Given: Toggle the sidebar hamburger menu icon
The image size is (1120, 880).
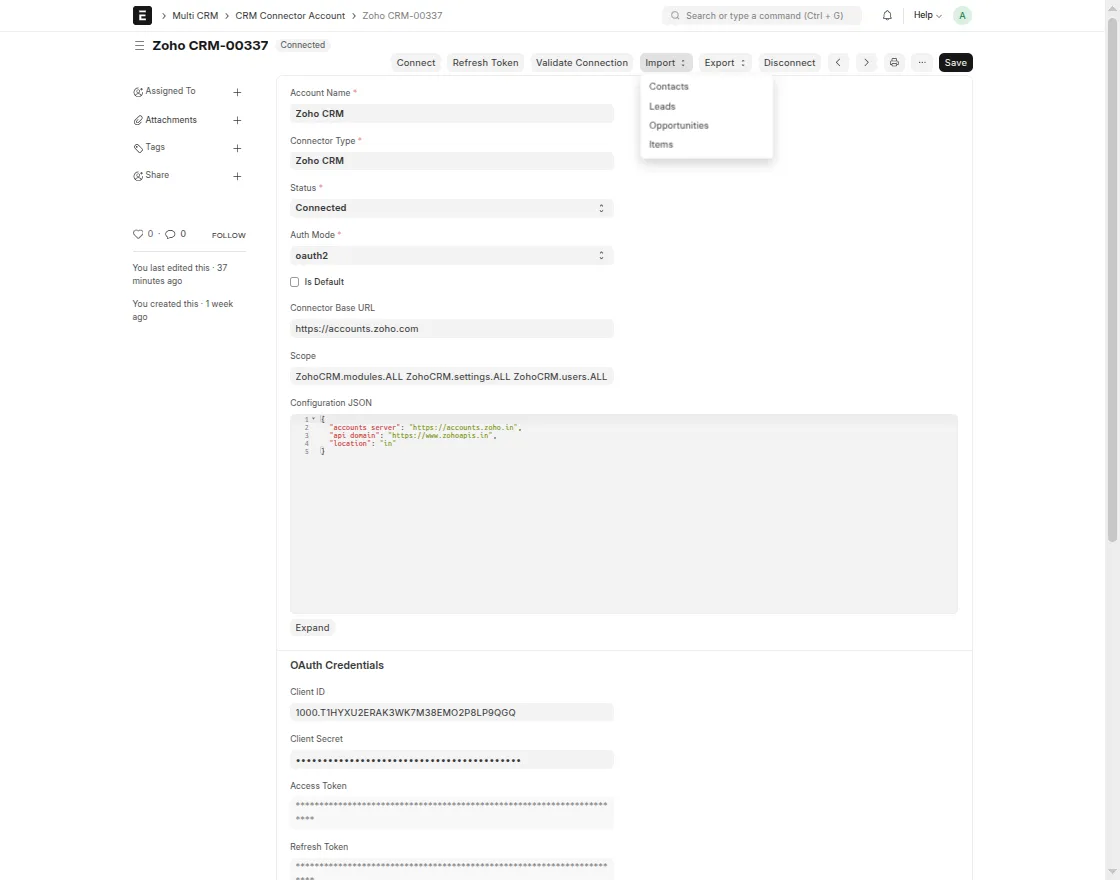Looking at the screenshot, I should [139, 45].
